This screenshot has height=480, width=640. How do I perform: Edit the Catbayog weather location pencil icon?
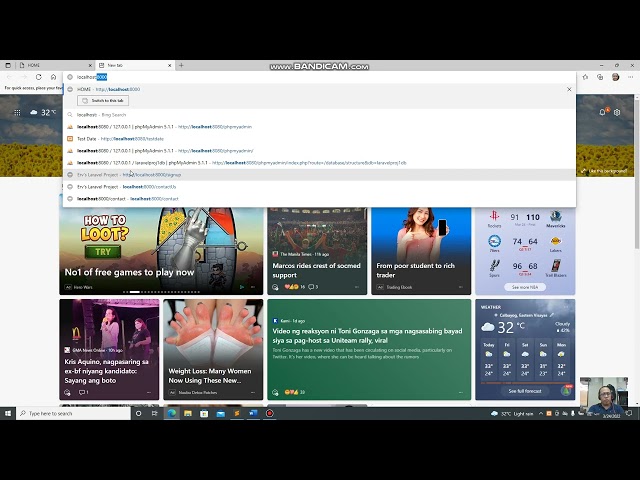[x=552, y=315]
